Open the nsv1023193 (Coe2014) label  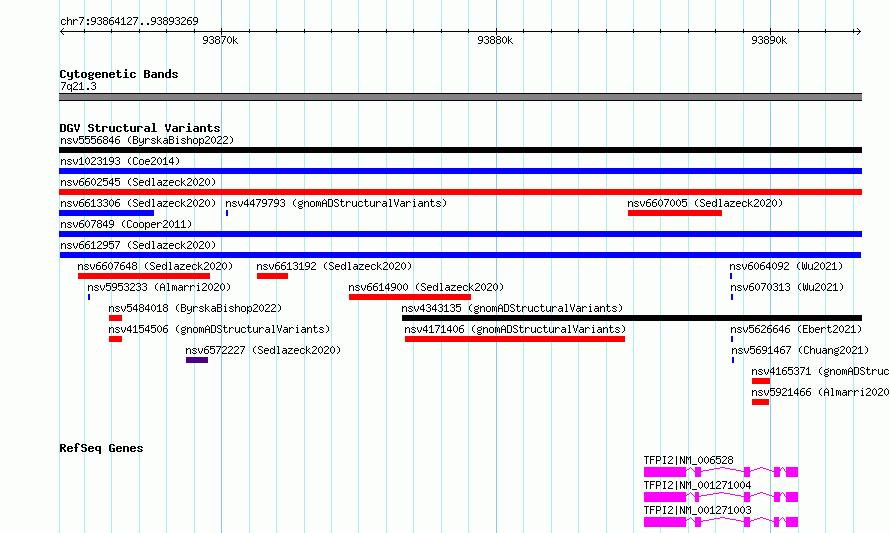[120, 161]
